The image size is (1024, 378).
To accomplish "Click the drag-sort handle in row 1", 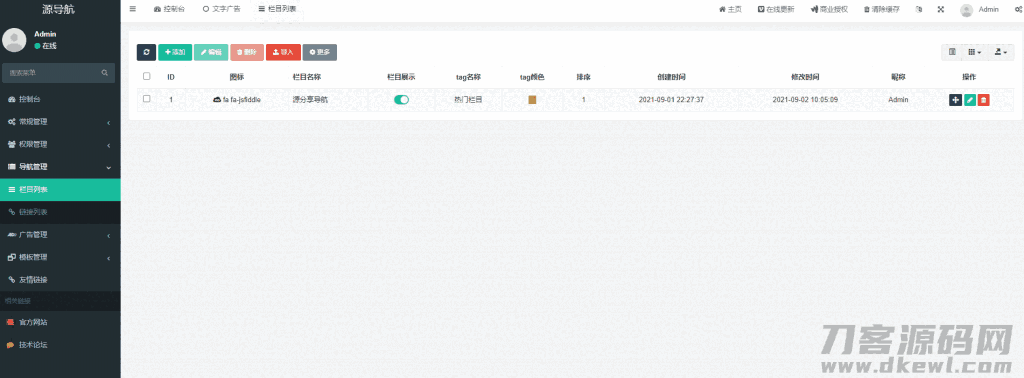I will (x=955, y=100).
